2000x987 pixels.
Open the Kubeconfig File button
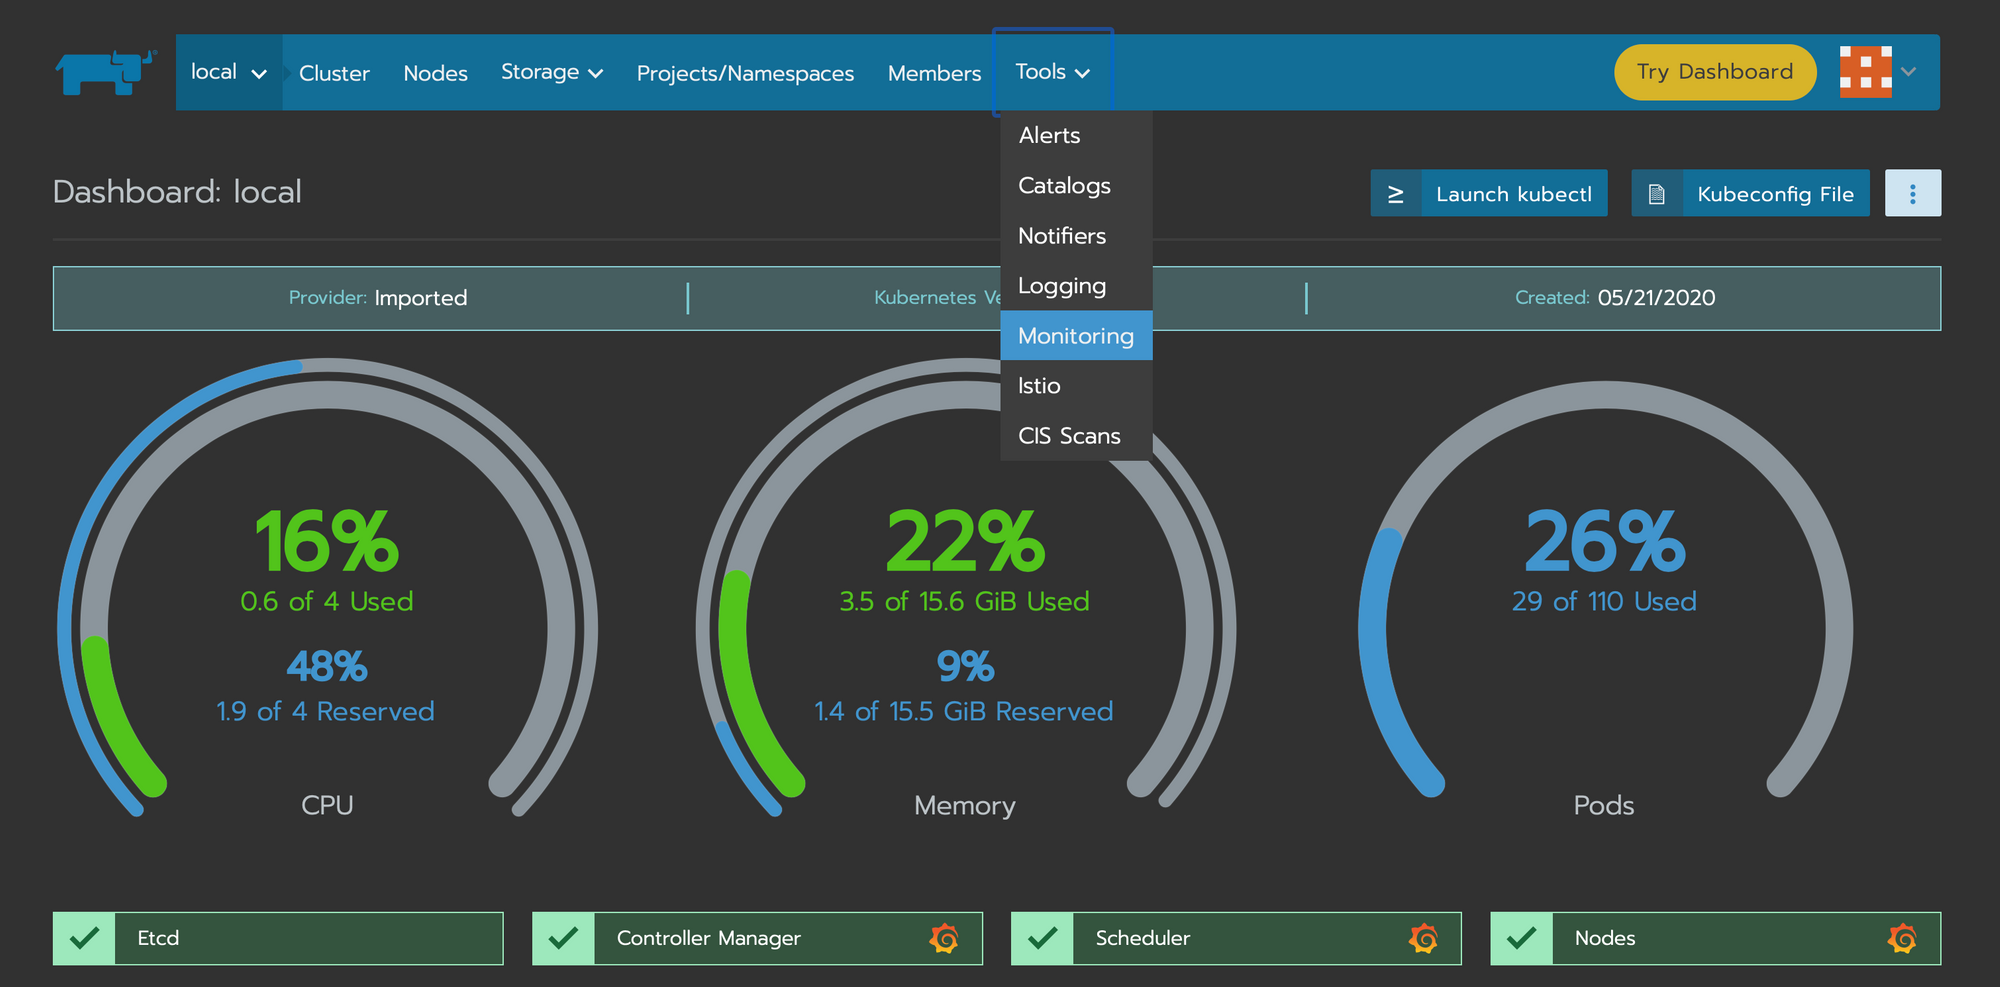coord(1750,193)
